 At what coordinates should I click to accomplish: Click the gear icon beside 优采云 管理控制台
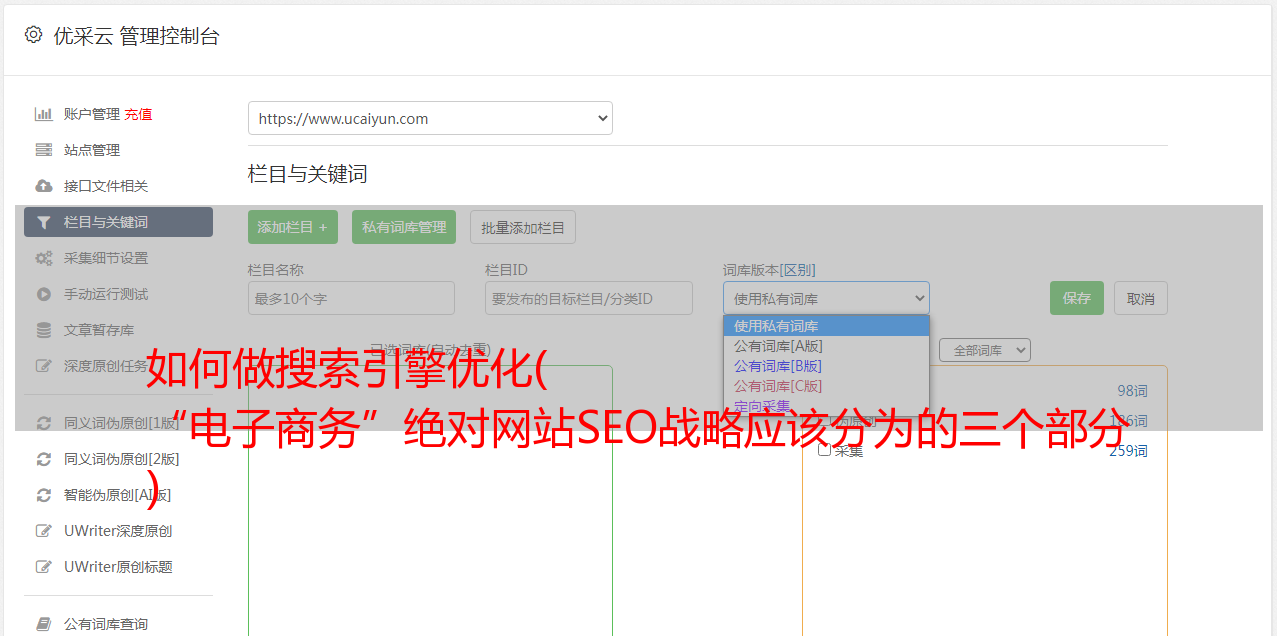click(33, 35)
